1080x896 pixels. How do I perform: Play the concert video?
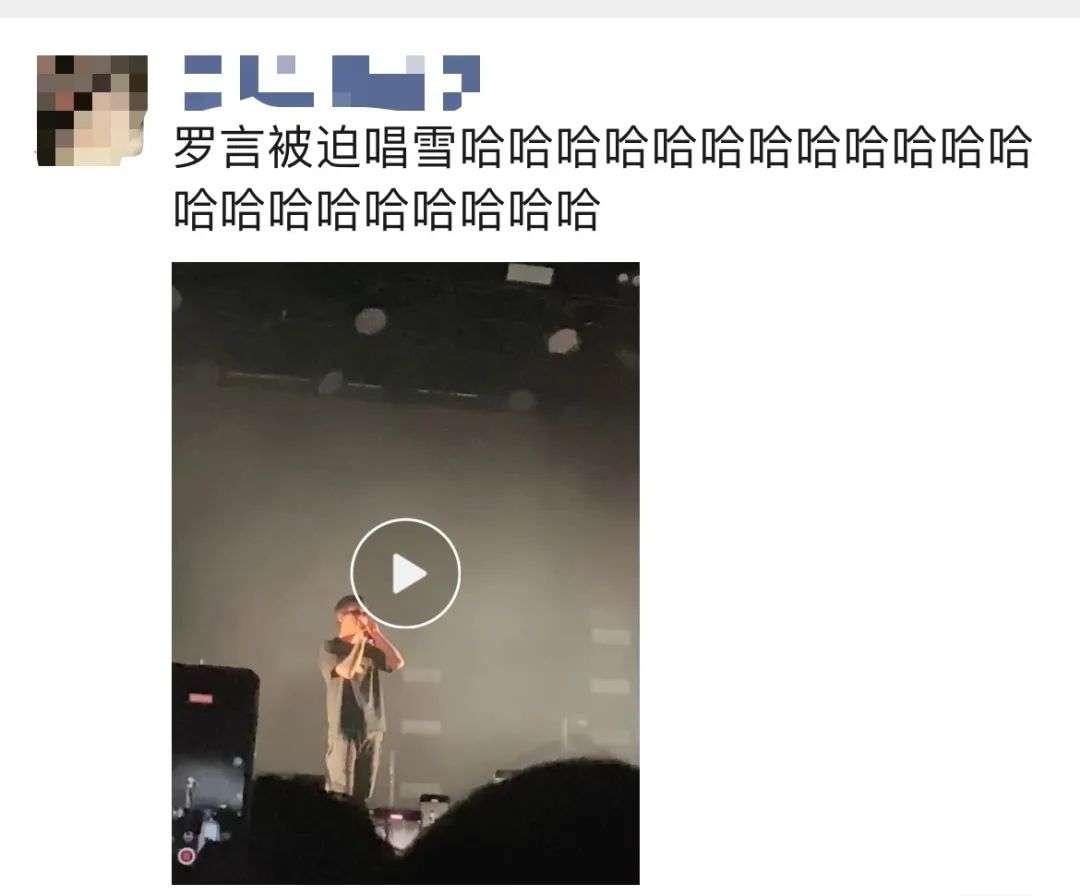pyautogui.click(x=405, y=573)
